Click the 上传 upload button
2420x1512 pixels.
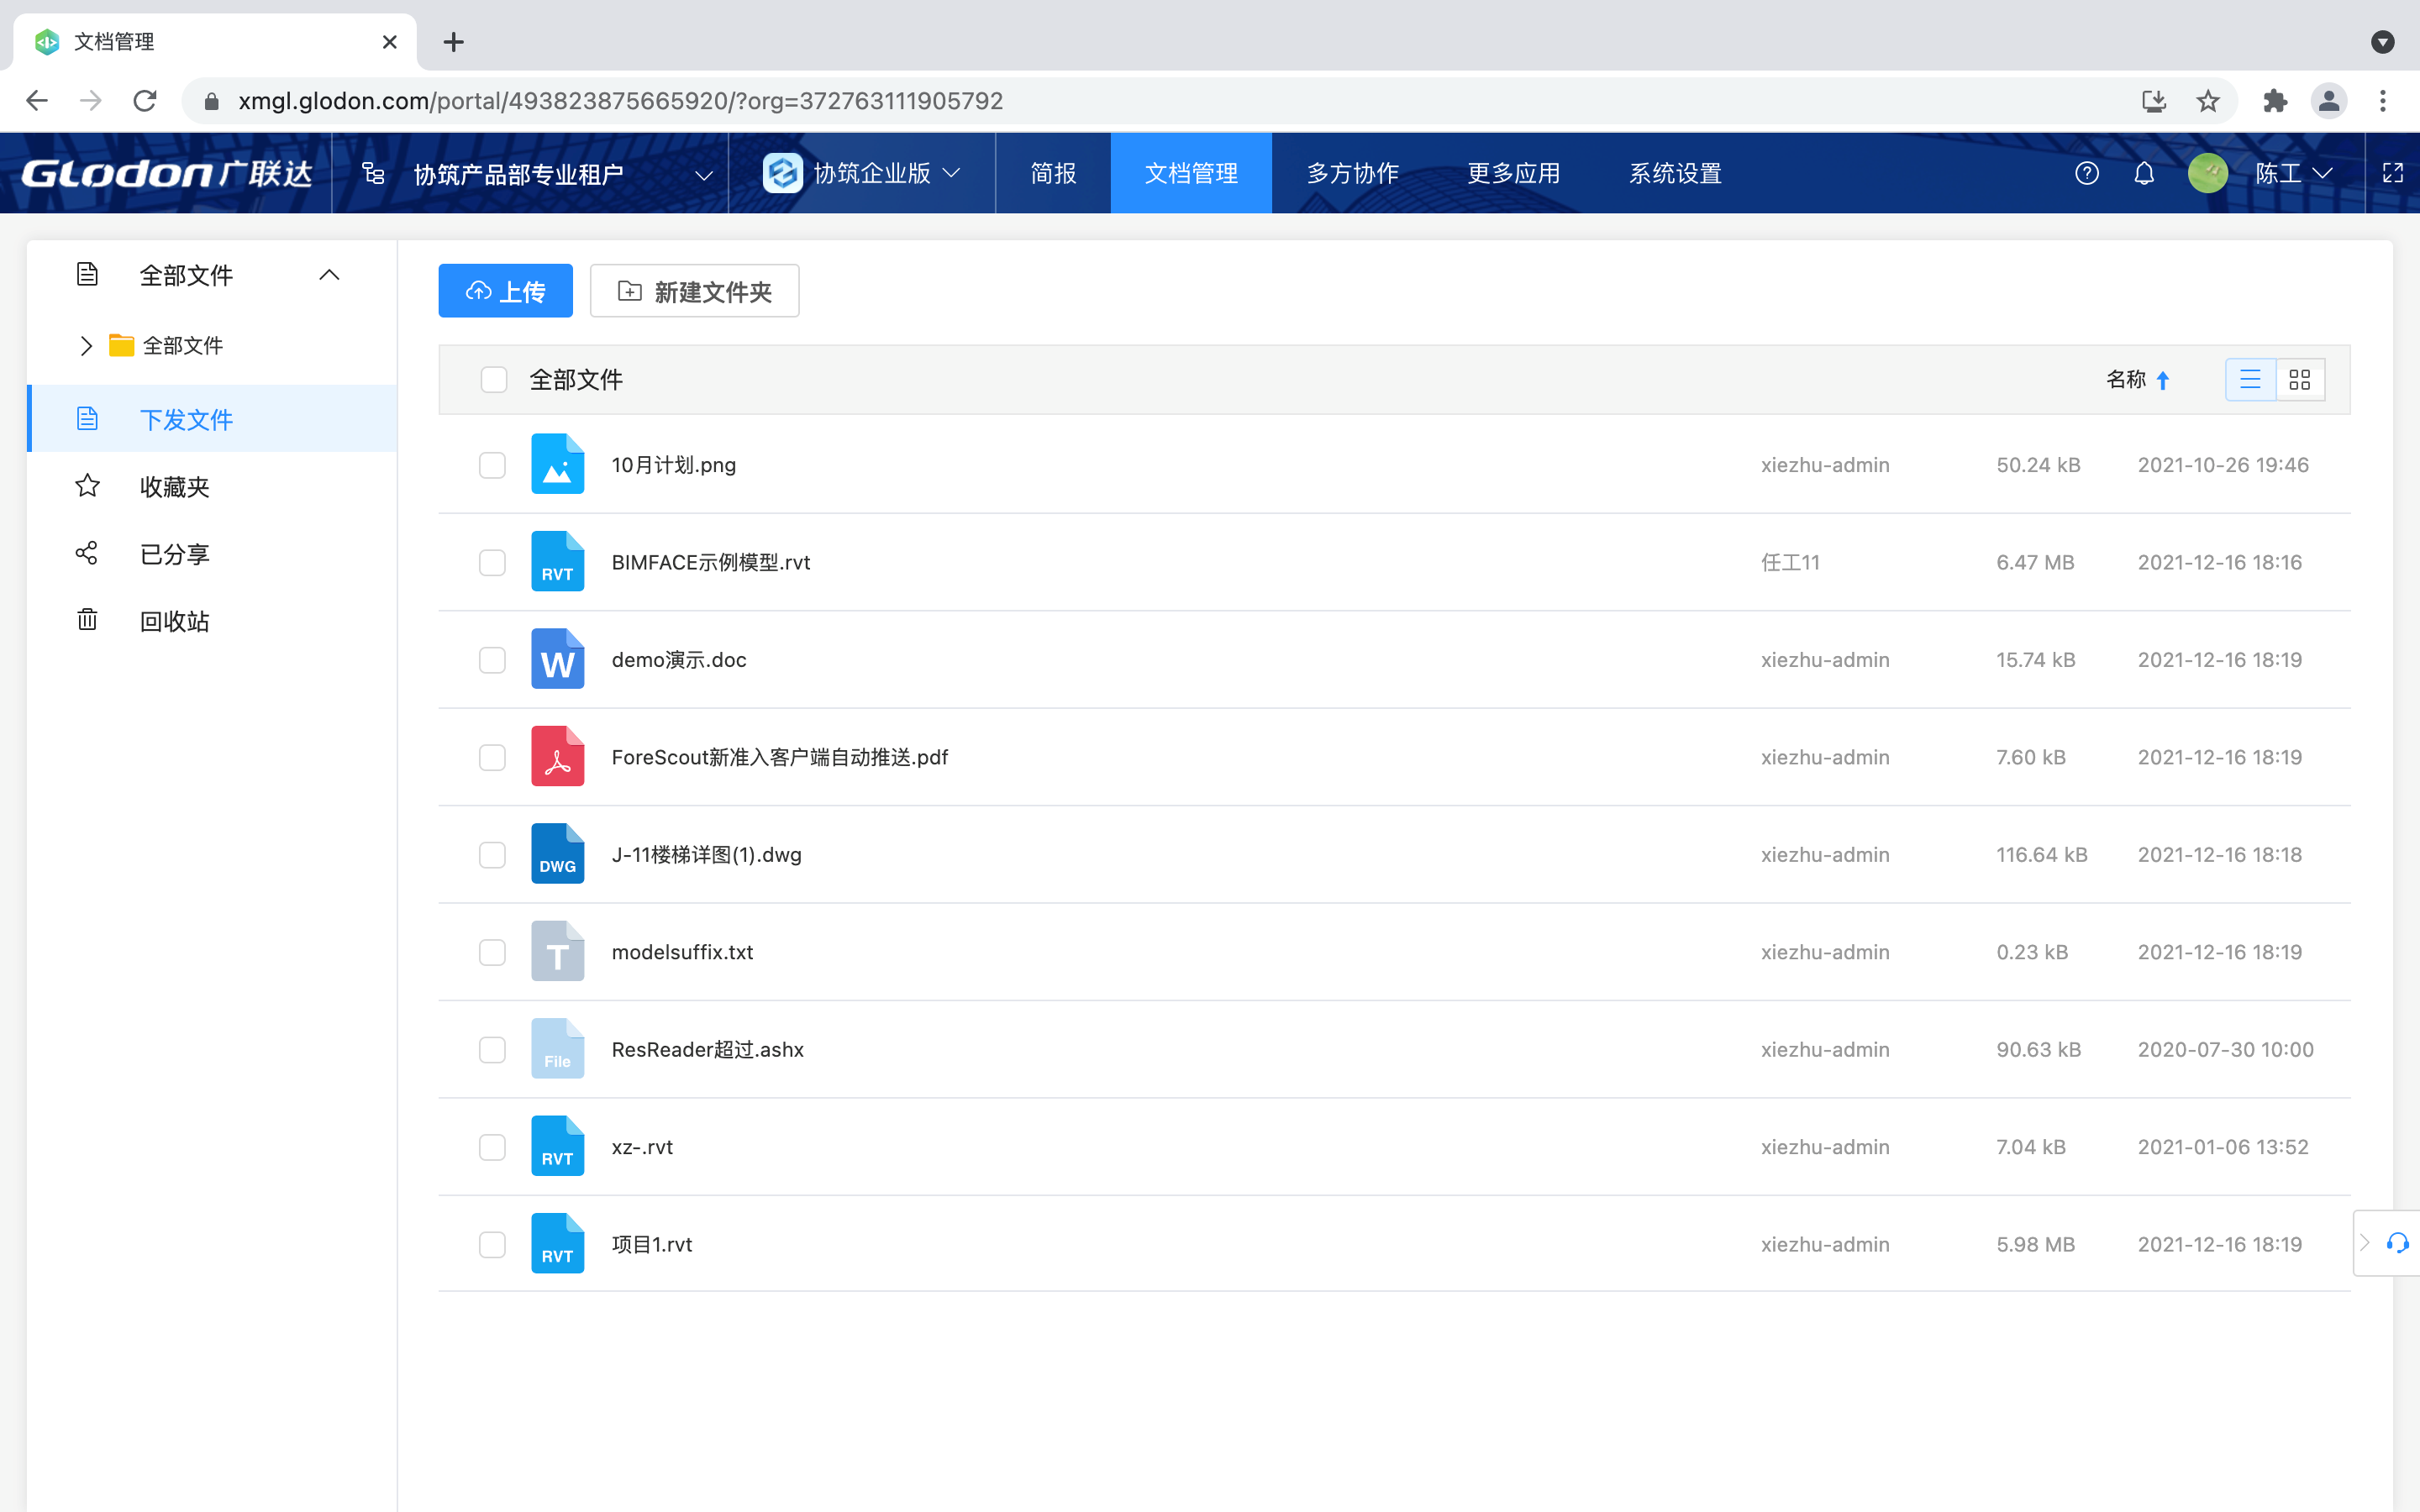pos(505,291)
